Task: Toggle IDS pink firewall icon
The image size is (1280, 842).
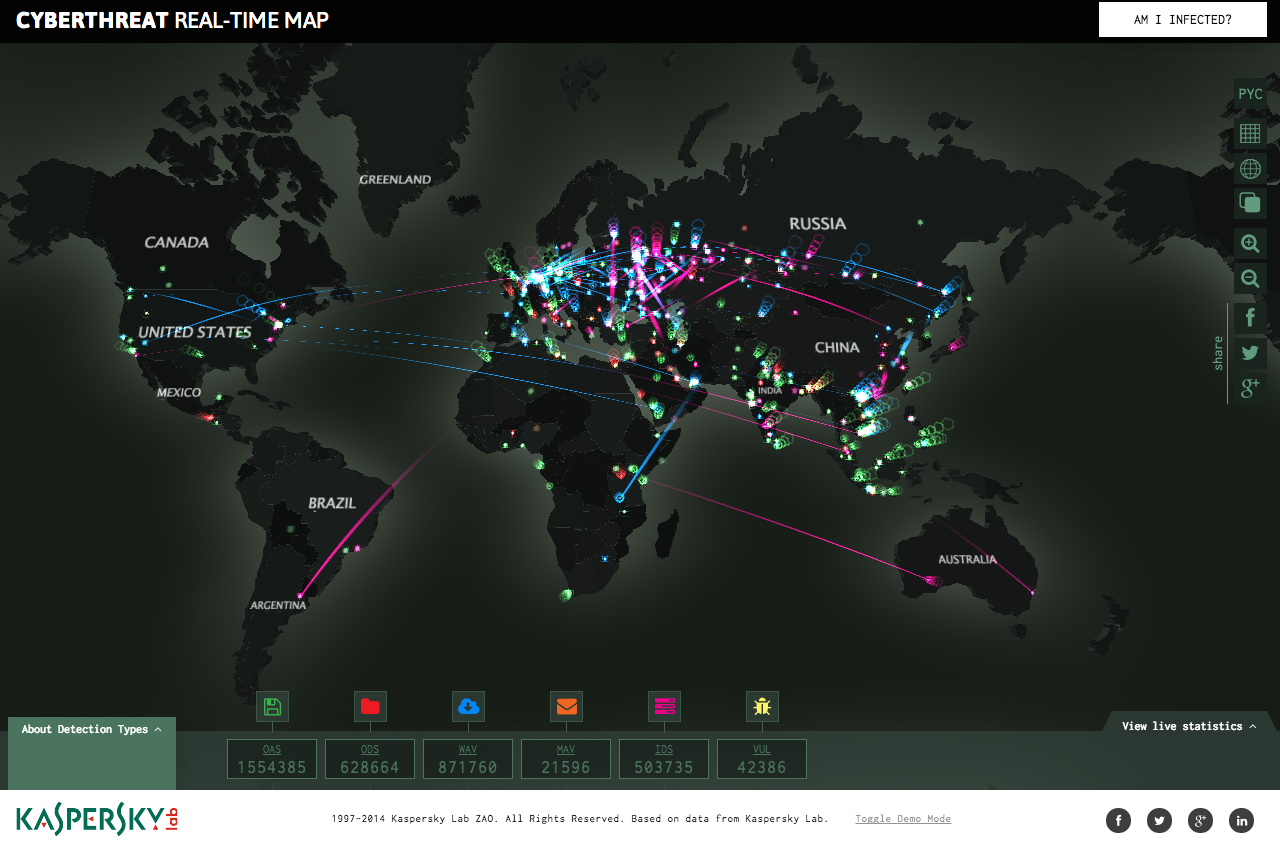Action: pyautogui.click(x=664, y=706)
